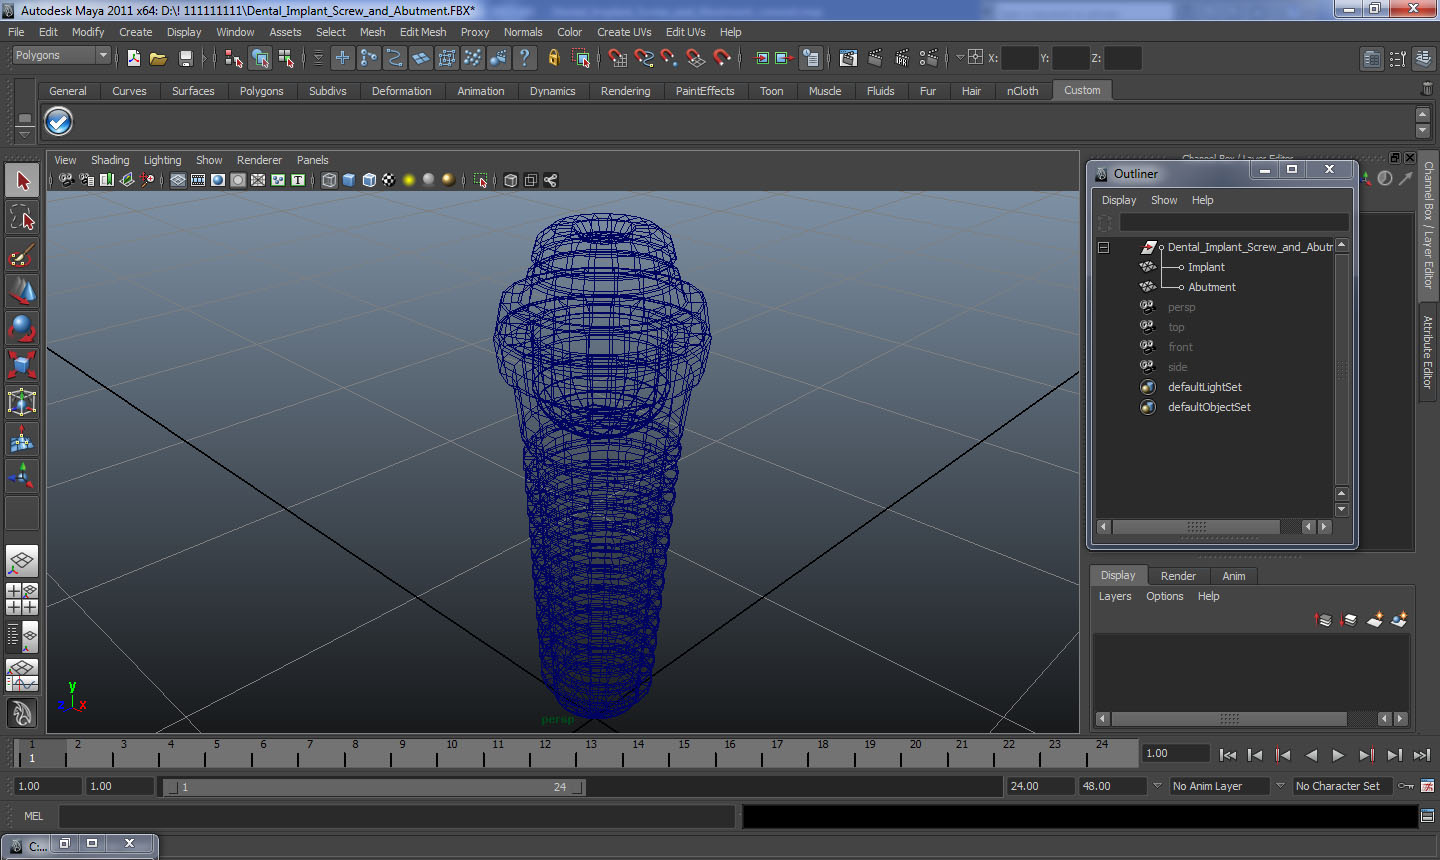Create a new scene from status line
The height and width of the screenshot is (860, 1440).
pos(134,58)
